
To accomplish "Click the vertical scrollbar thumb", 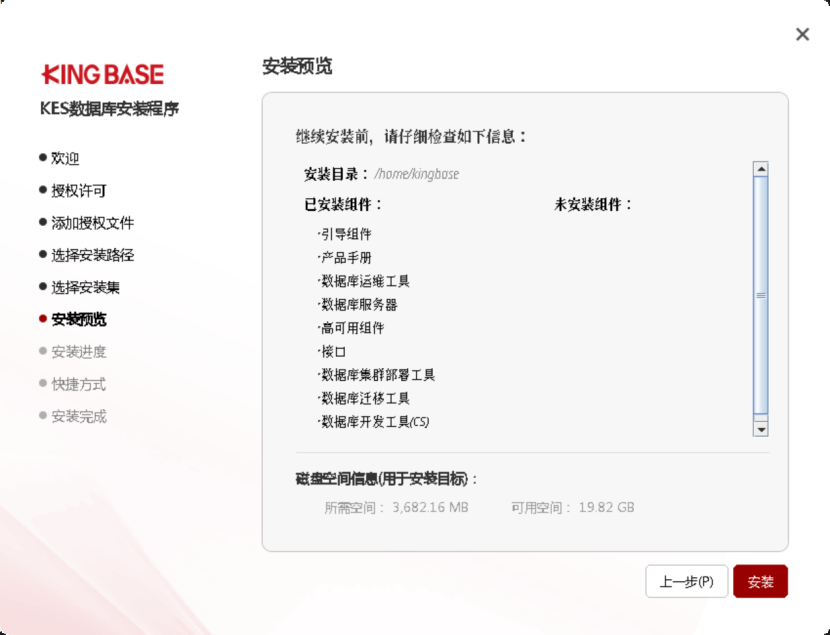I will [760, 295].
